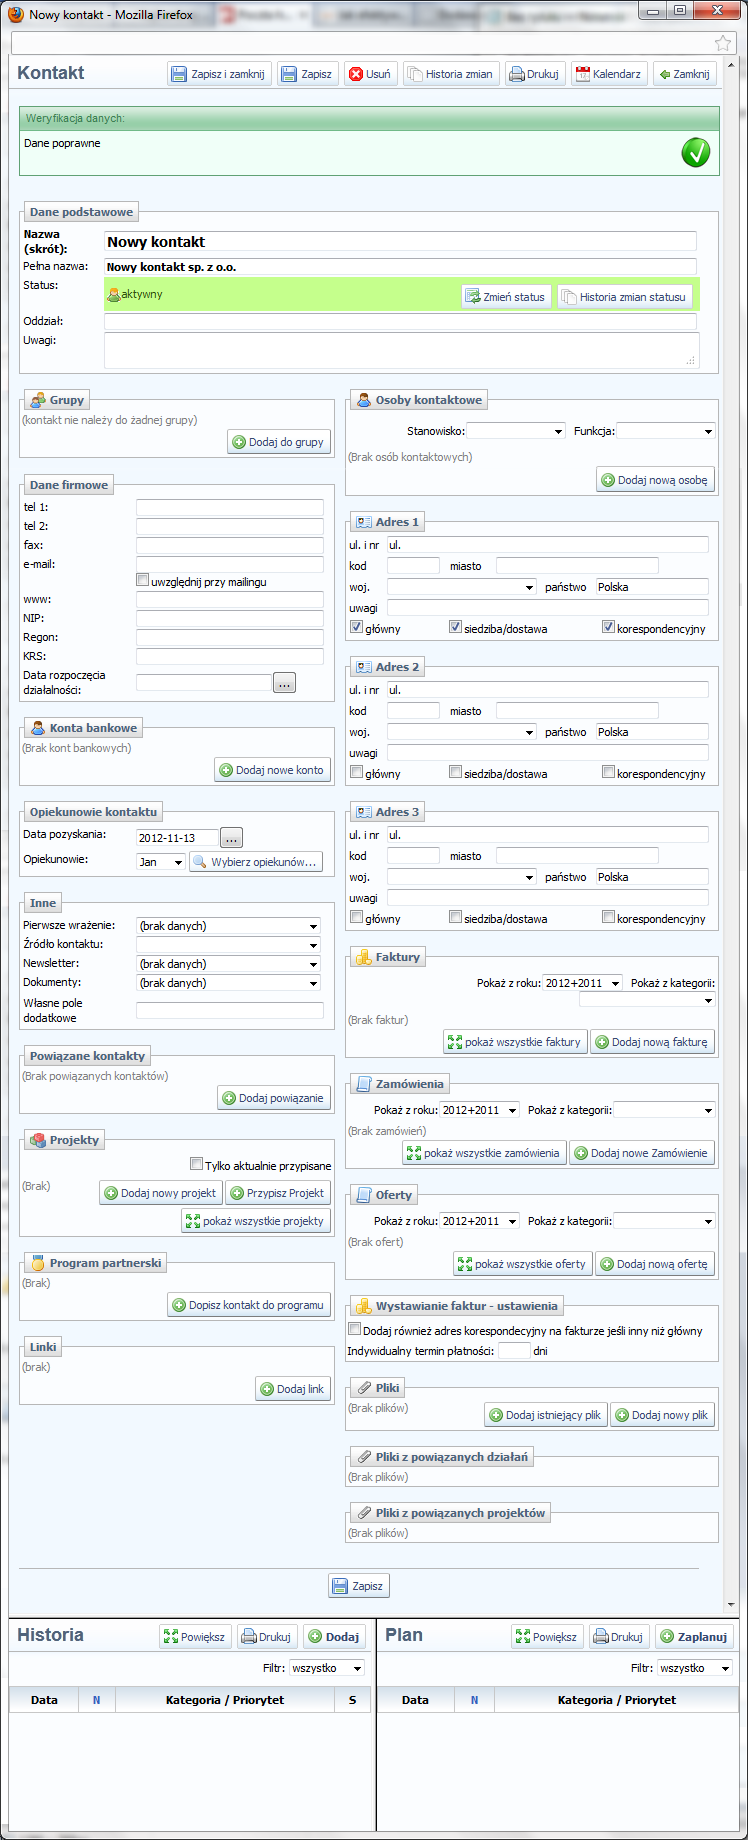Click the Firefox bookmark star icon

pos(722,43)
